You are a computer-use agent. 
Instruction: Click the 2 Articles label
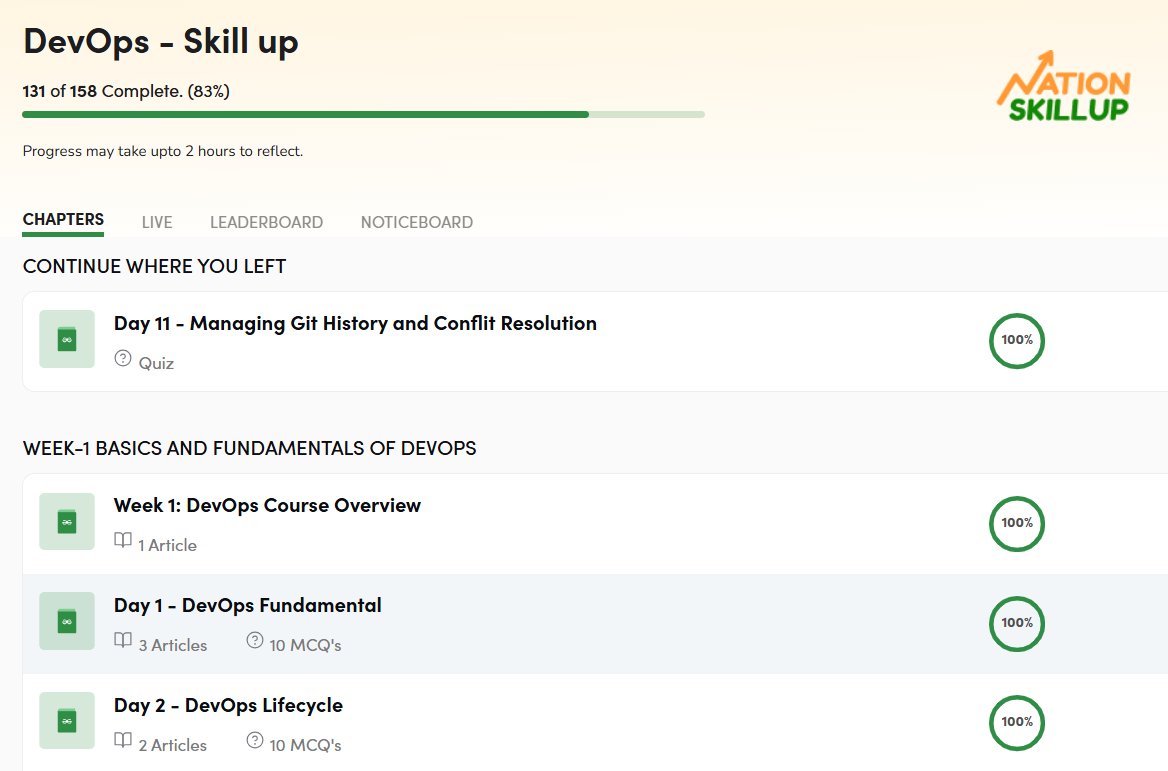click(x=173, y=745)
